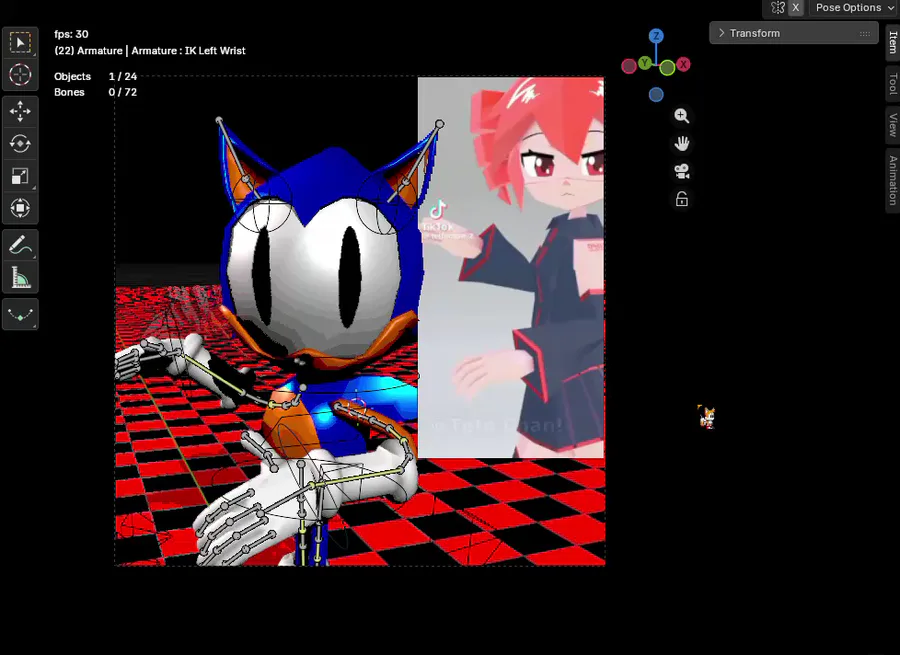Click the 'fps: 30' overlay text
This screenshot has width=900, height=655.
click(x=71, y=34)
